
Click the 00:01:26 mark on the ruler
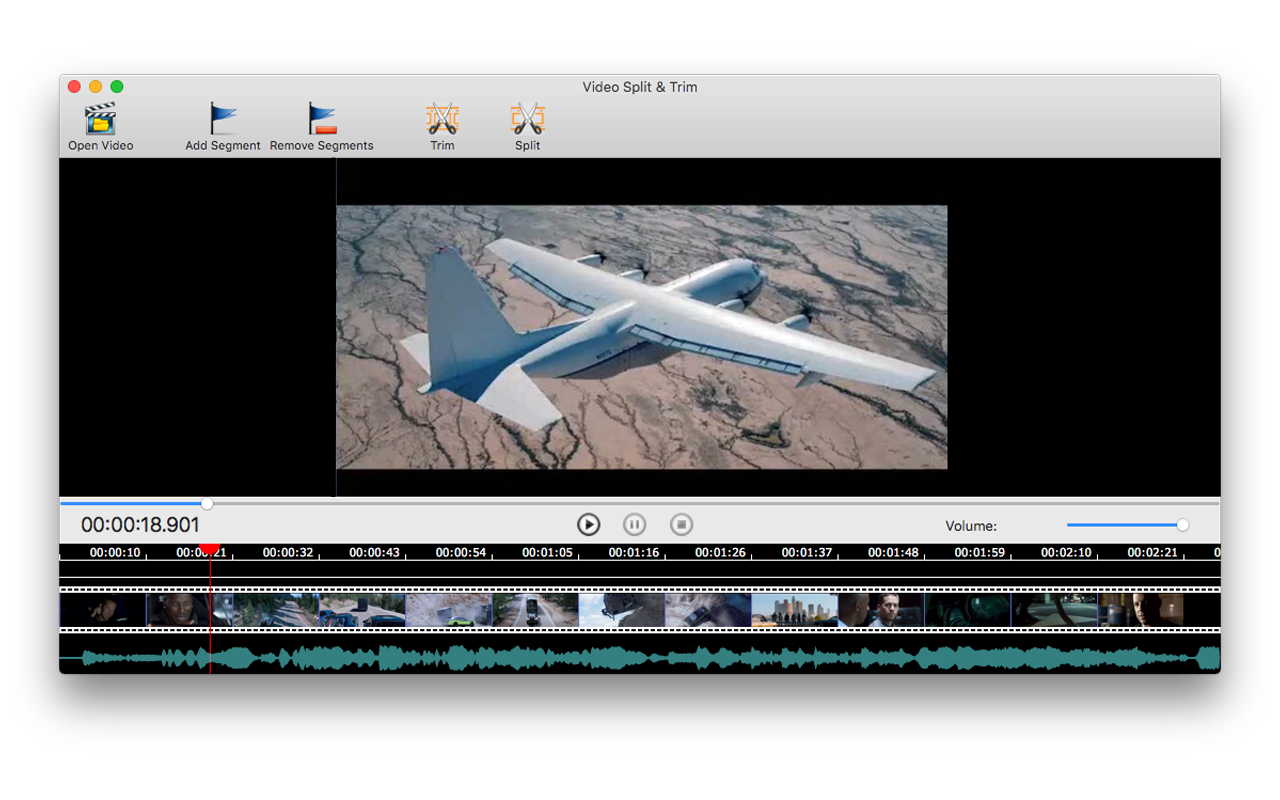coord(720,552)
